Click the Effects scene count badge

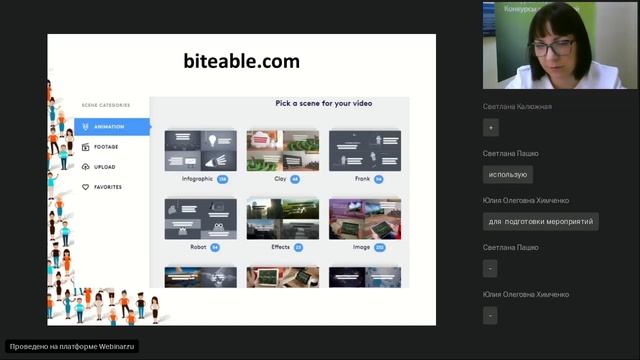click(298, 247)
